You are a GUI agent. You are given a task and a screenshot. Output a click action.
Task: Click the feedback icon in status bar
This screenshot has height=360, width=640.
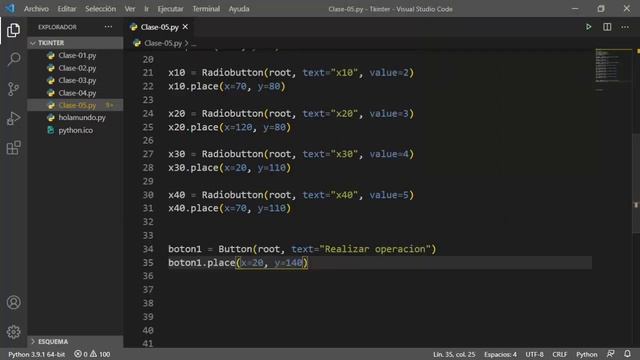point(611,354)
